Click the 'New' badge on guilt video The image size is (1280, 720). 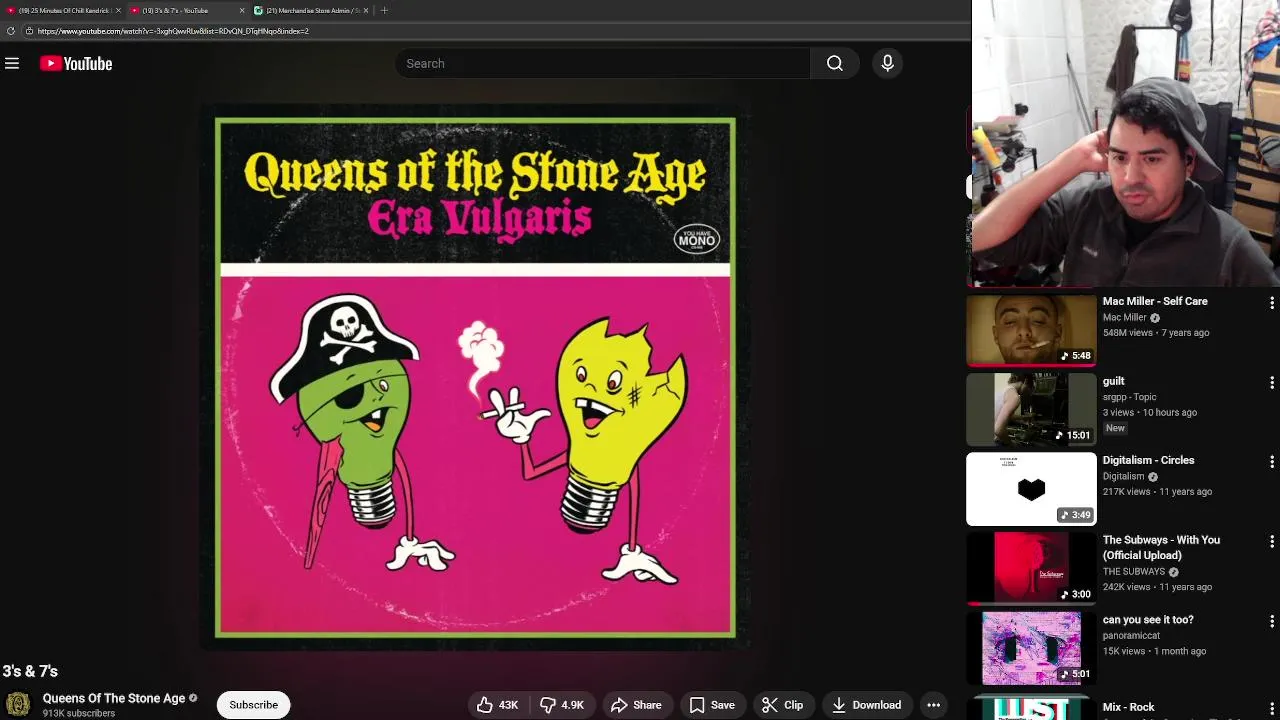(x=1115, y=428)
